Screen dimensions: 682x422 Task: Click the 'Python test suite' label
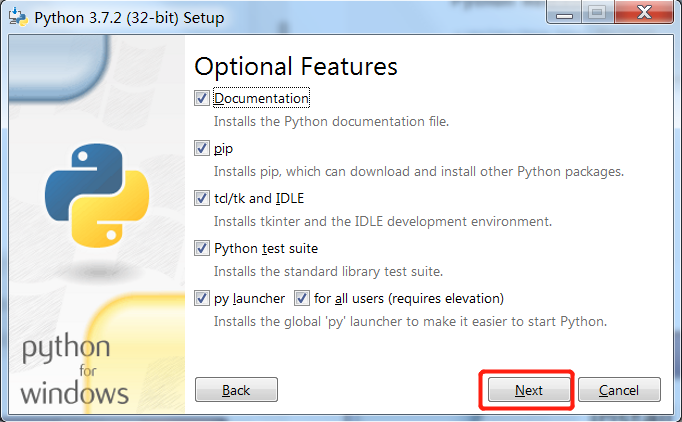[x=266, y=249]
